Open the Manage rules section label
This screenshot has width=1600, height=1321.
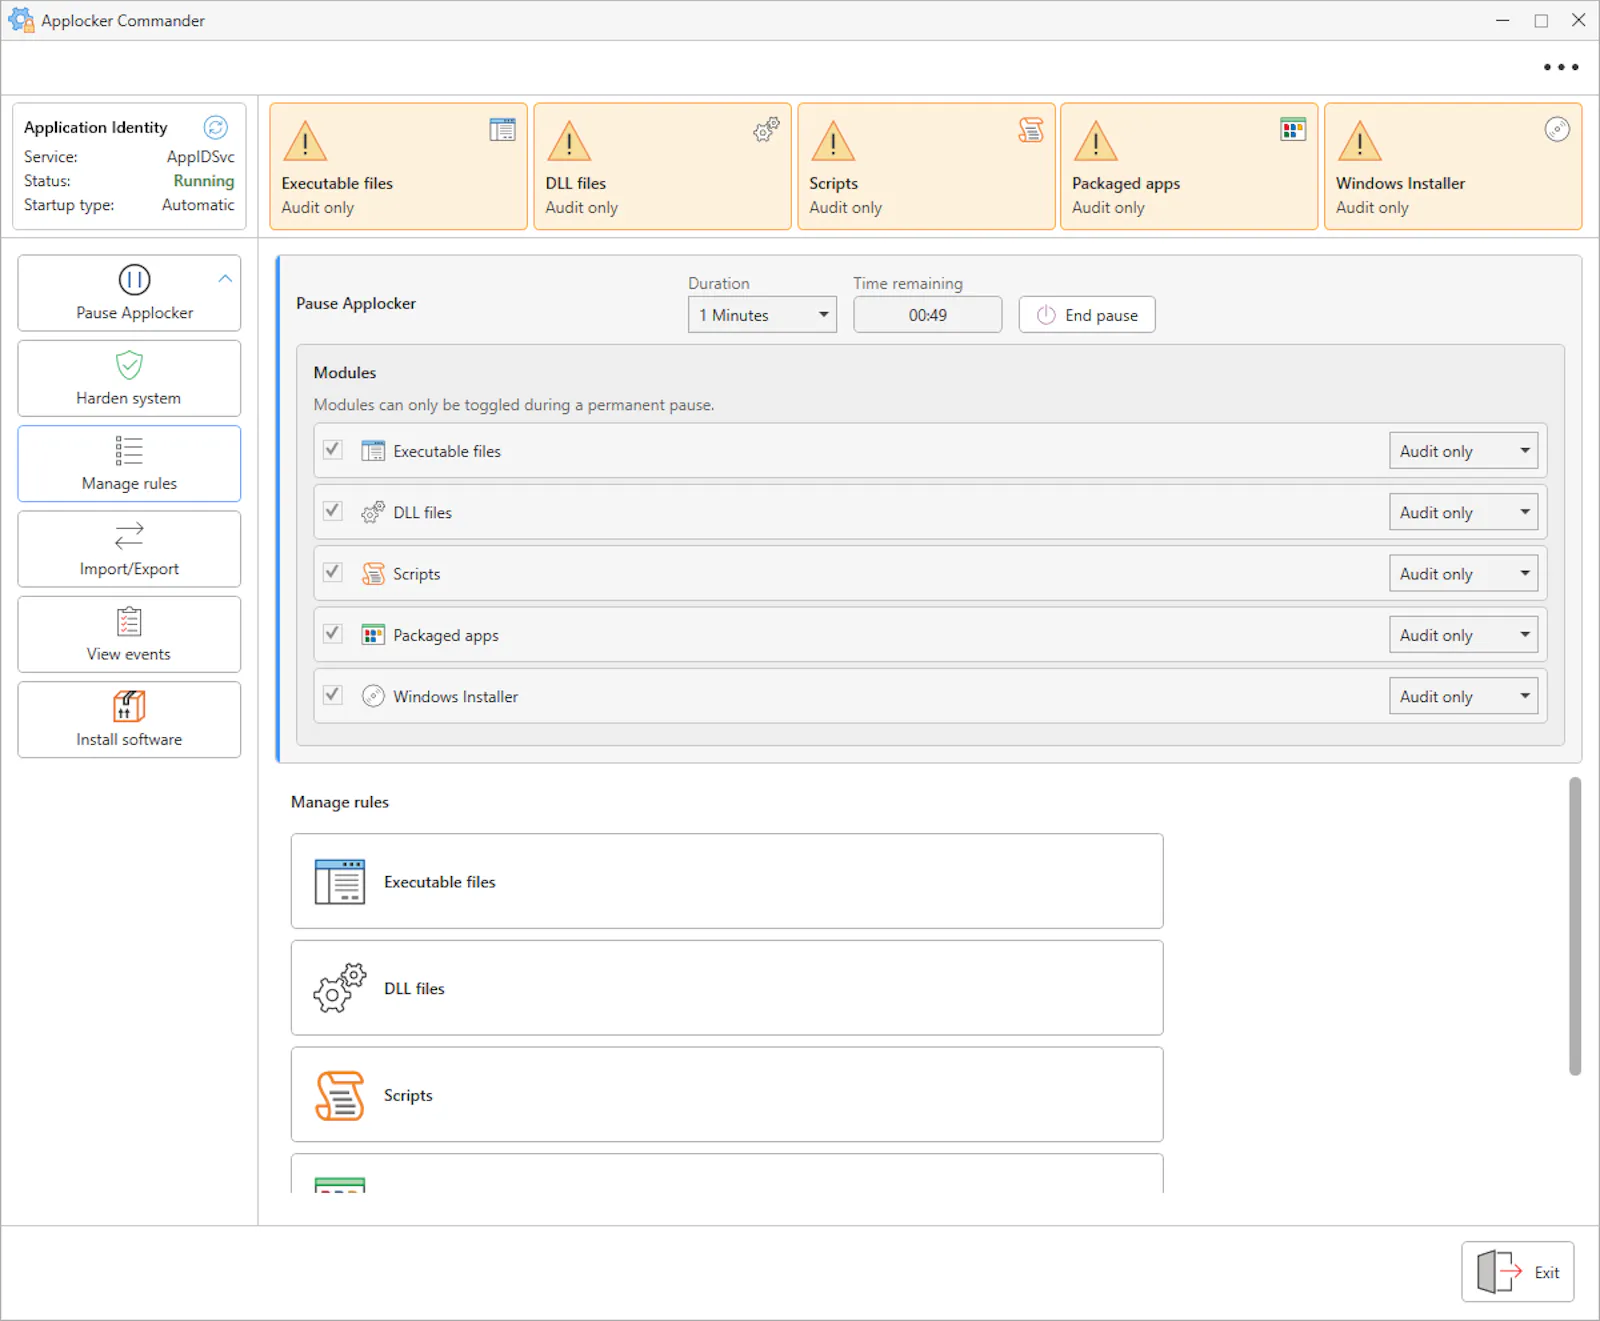click(129, 483)
